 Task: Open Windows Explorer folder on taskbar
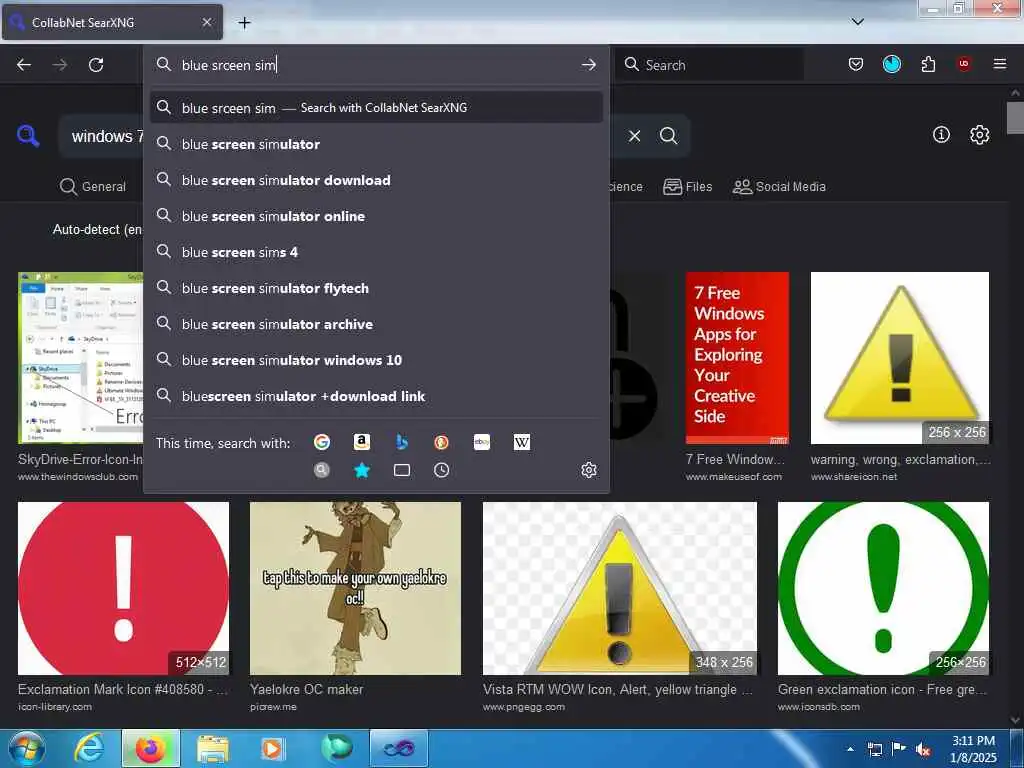click(x=213, y=748)
